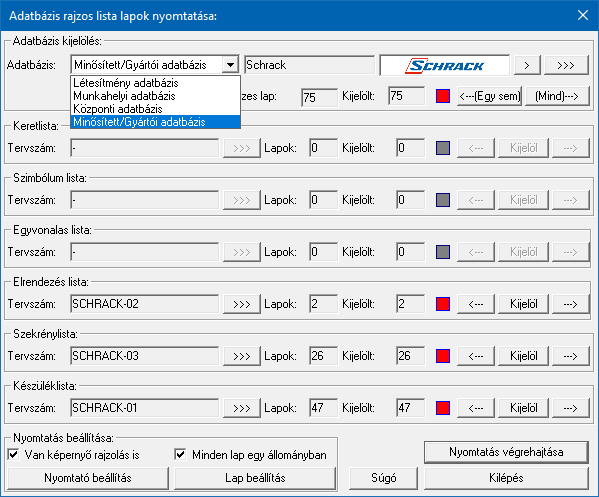
Task: Click Lapok field showing 47 in Készüléklista
Action: (x=324, y=408)
